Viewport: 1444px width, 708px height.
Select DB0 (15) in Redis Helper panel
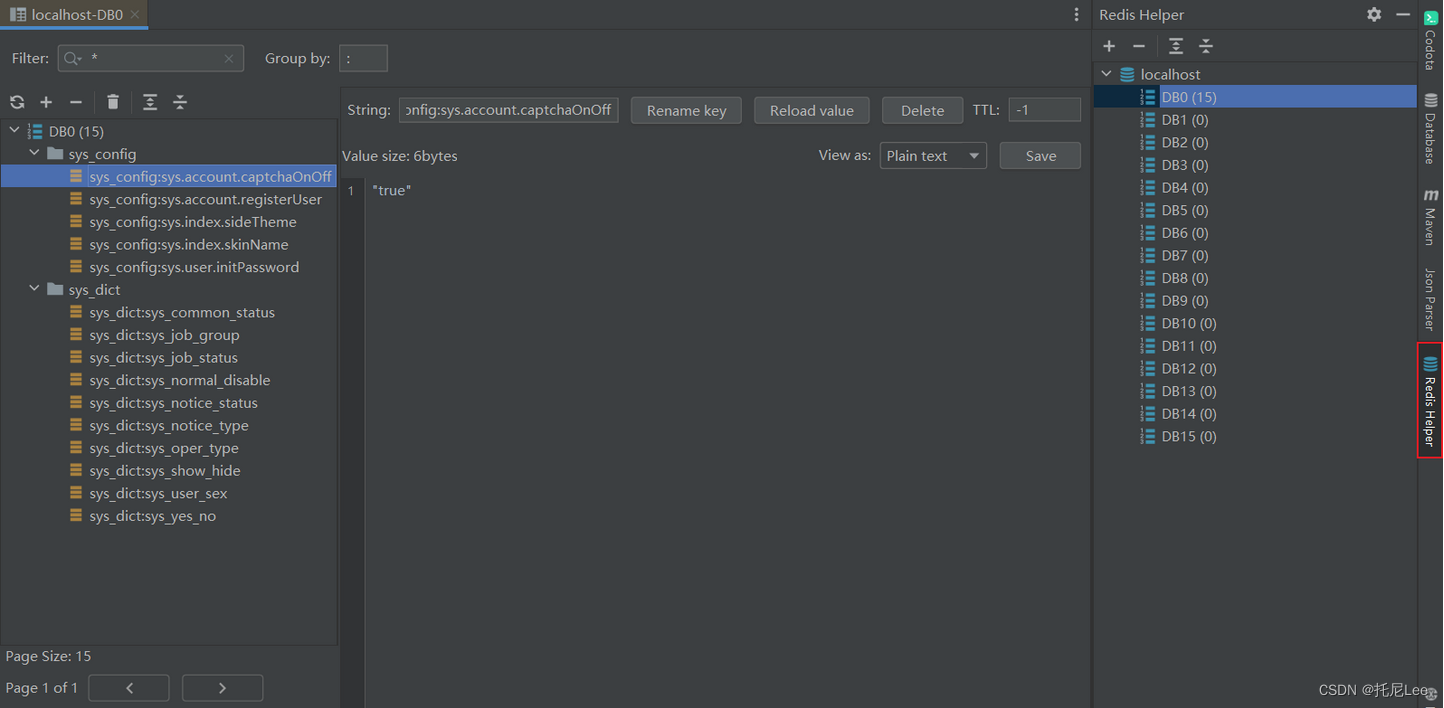point(1188,97)
